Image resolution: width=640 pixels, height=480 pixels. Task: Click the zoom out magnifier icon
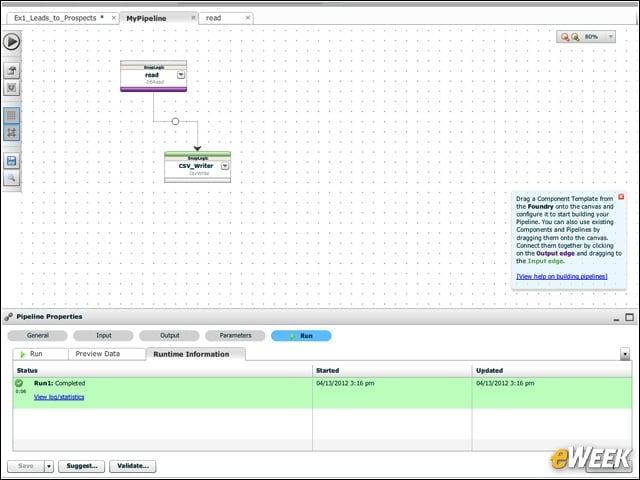[x=565, y=37]
